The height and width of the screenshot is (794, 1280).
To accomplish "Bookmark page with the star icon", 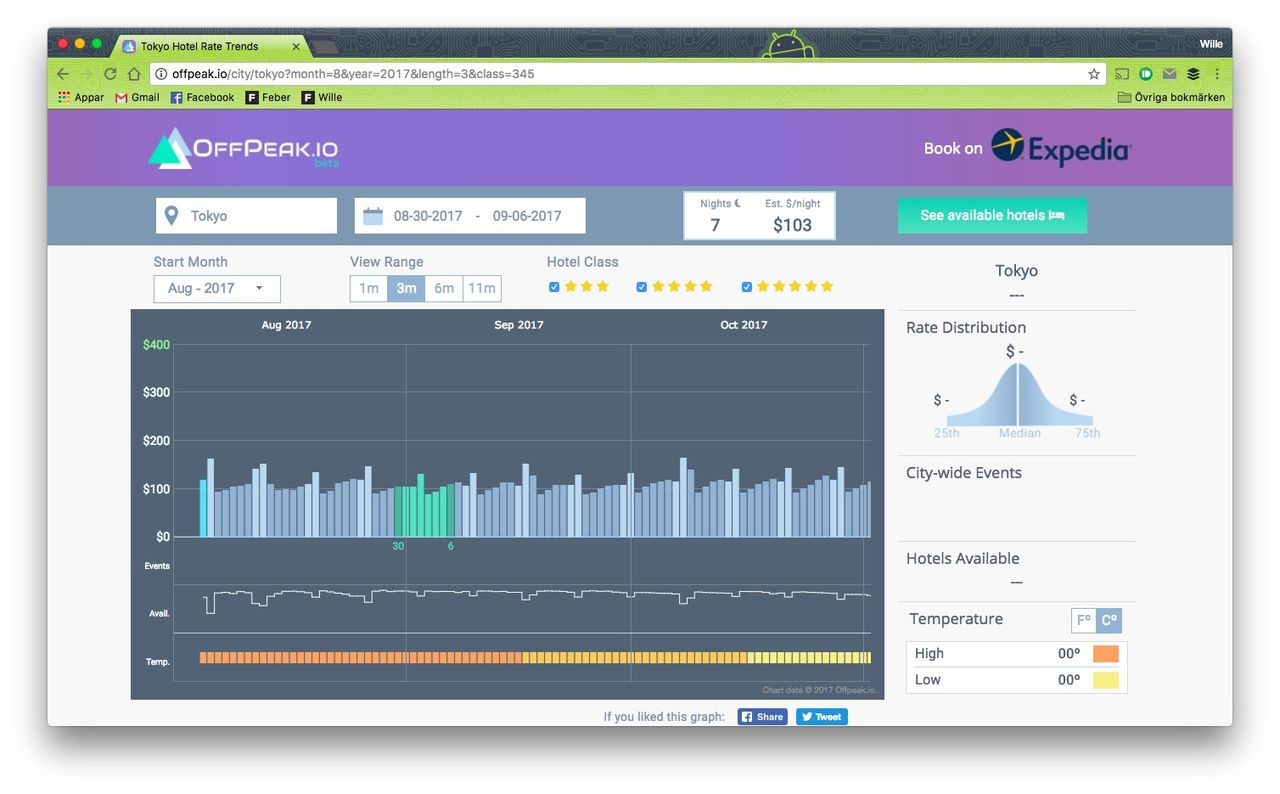I will click(x=1094, y=74).
